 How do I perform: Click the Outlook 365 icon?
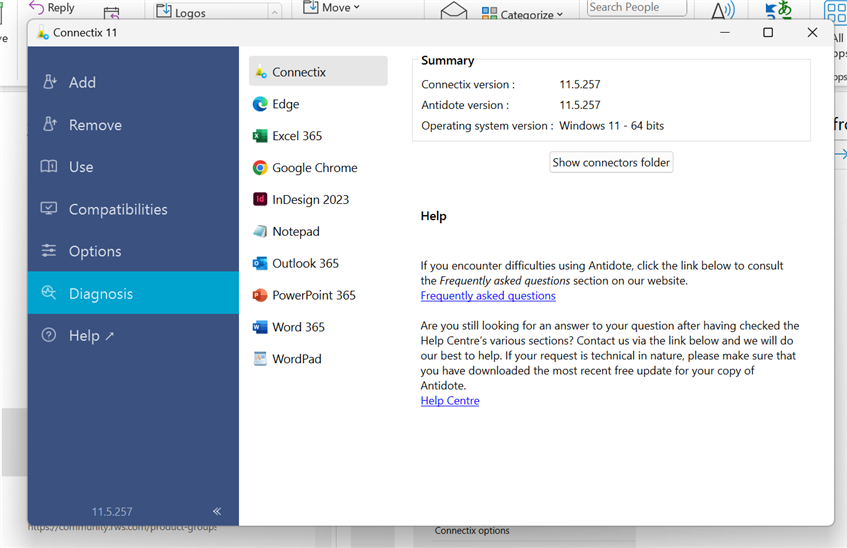(260, 263)
